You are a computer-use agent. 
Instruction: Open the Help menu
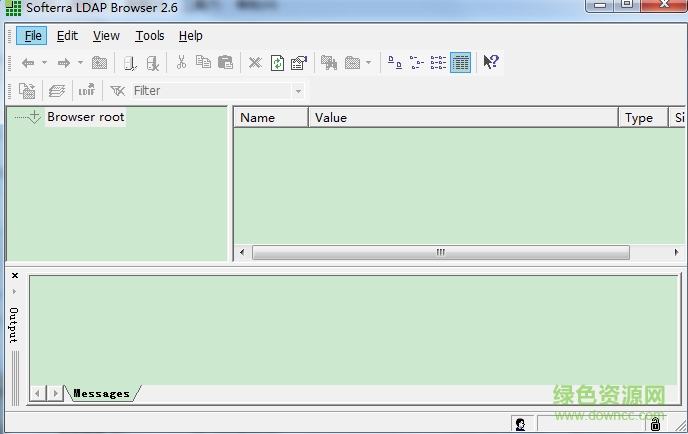click(190, 36)
